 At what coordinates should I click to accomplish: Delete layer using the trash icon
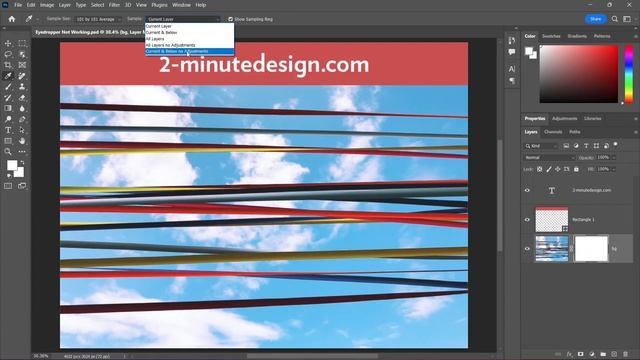coord(626,354)
